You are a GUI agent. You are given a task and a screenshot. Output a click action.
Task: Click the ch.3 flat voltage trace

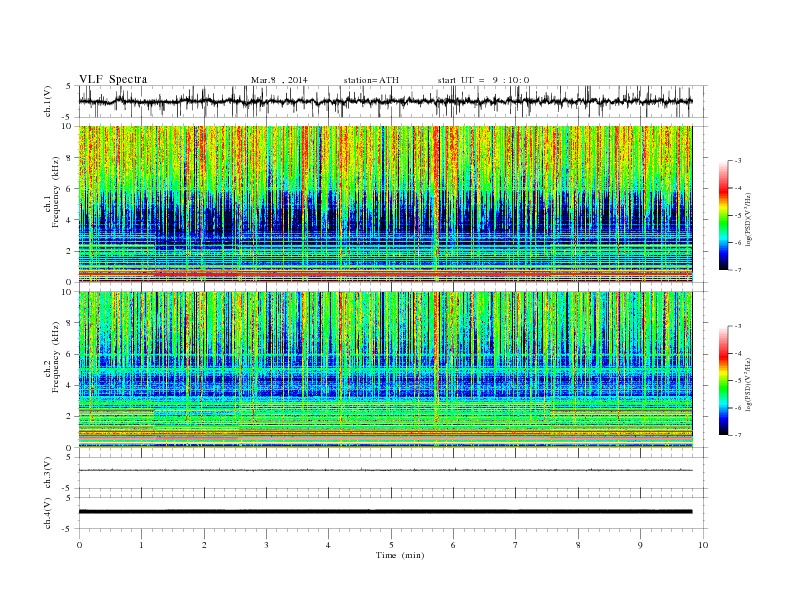pos(385,470)
